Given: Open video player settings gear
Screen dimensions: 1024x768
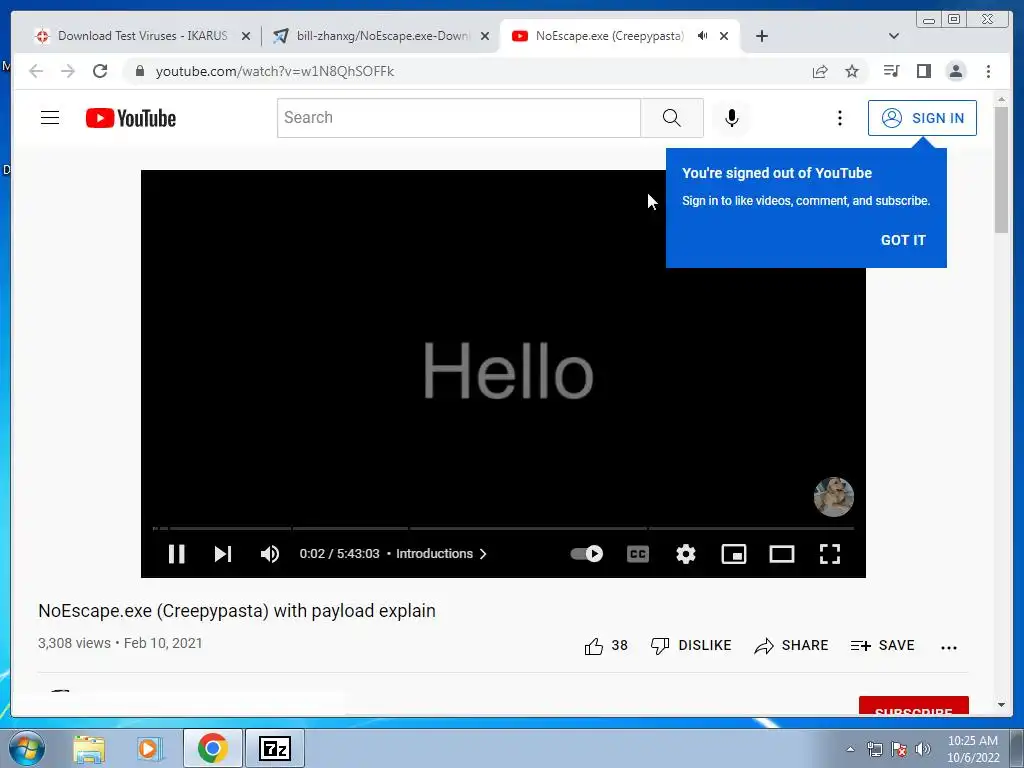Looking at the screenshot, I should pos(686,554).
